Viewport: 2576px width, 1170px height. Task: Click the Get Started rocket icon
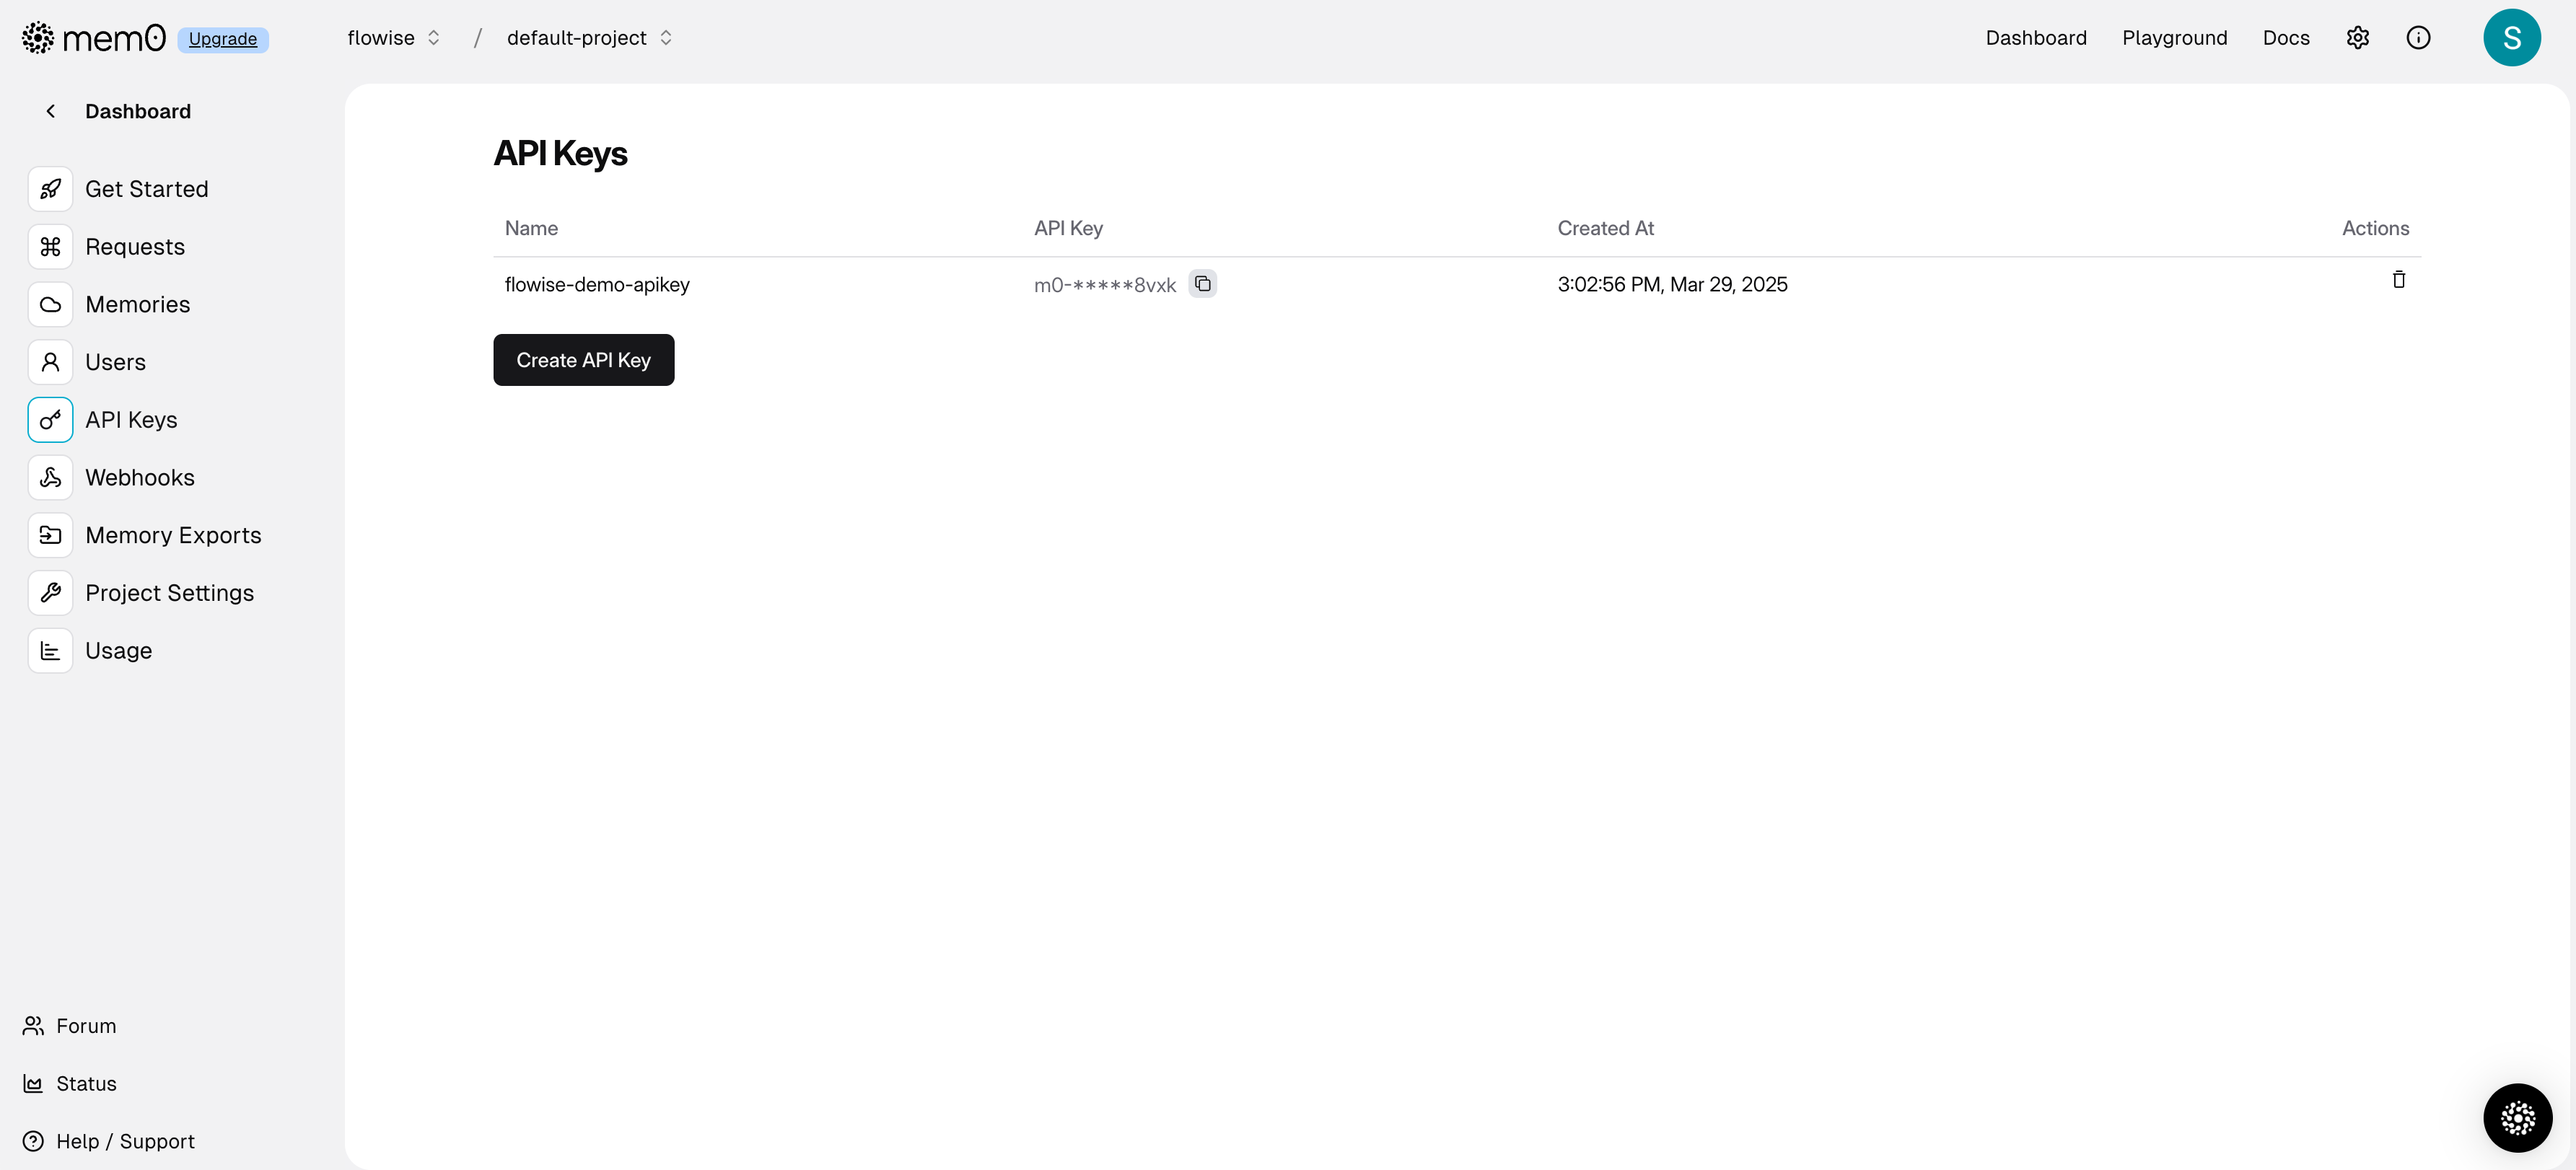point(50,189)
